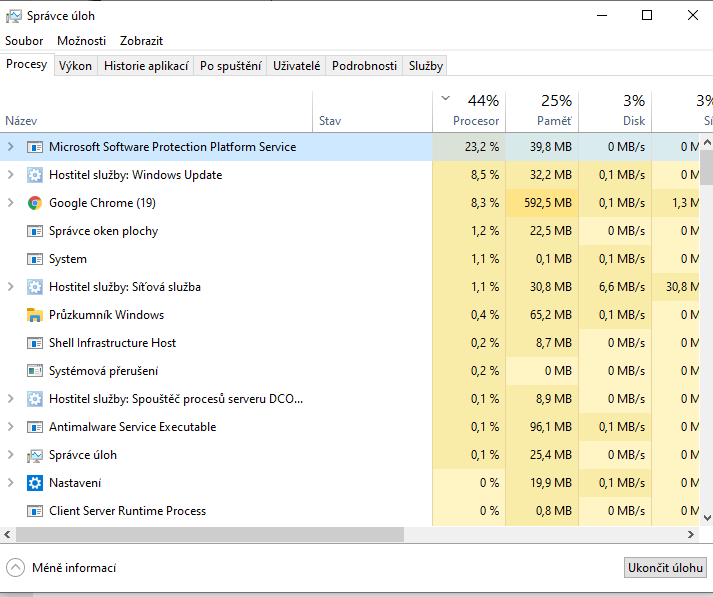Open the Možnosti menu
The width and height of the screenshot is (713, 597).
coord(81,41)
